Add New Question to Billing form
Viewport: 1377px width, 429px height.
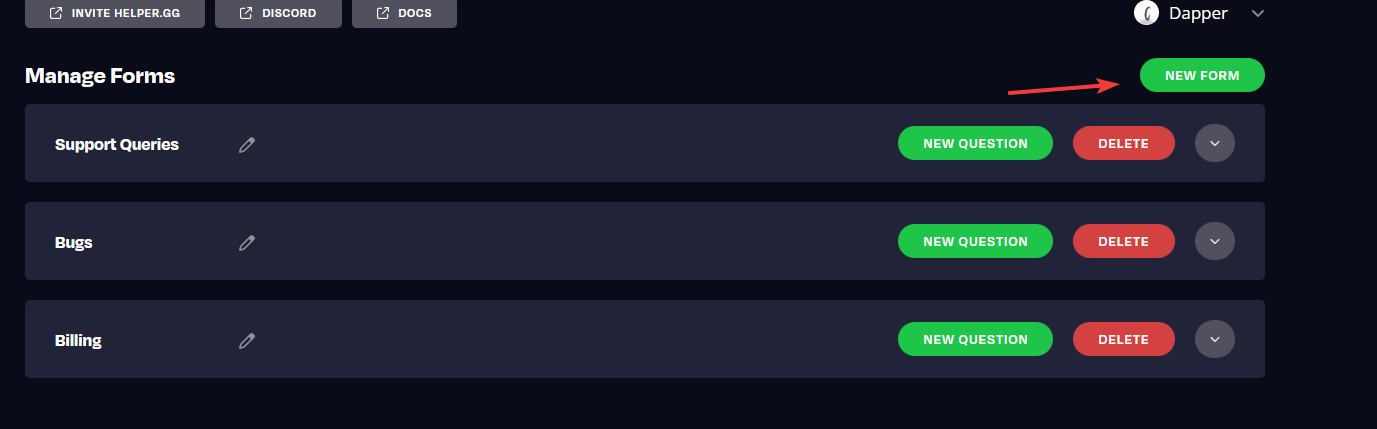(x=975, y=339)
